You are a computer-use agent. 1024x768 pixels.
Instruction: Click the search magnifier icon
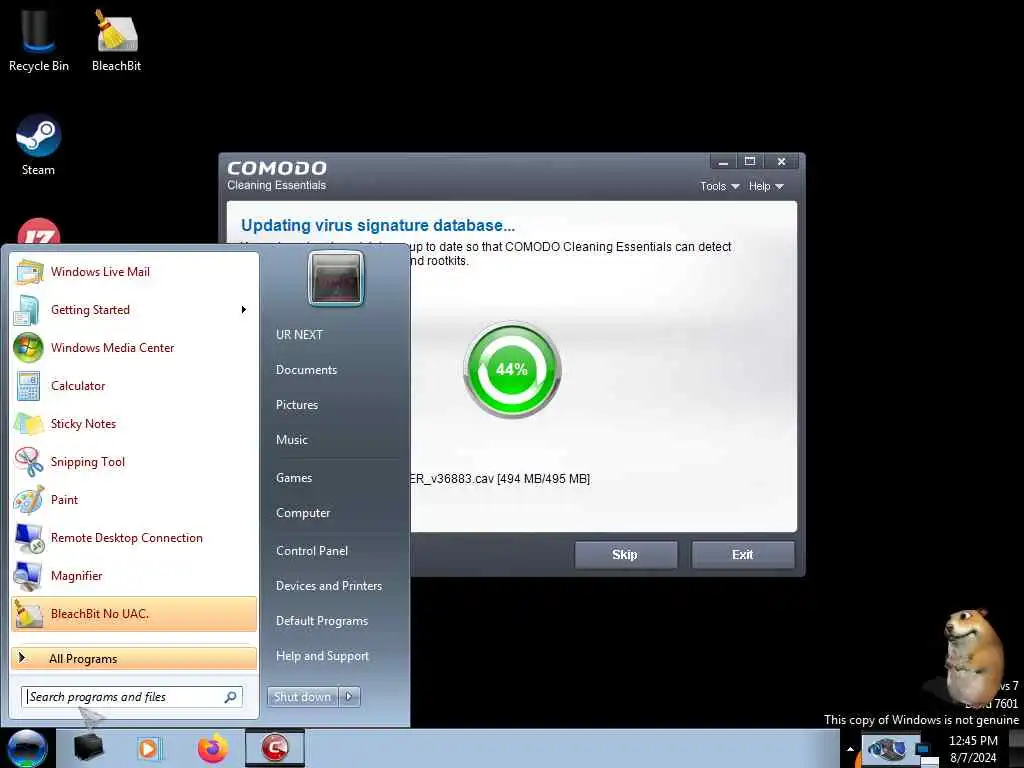click(231, 697)
